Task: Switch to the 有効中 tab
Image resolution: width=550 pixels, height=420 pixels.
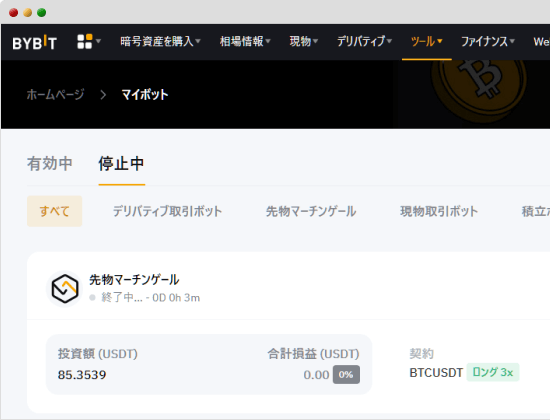Action: (50, 164)
